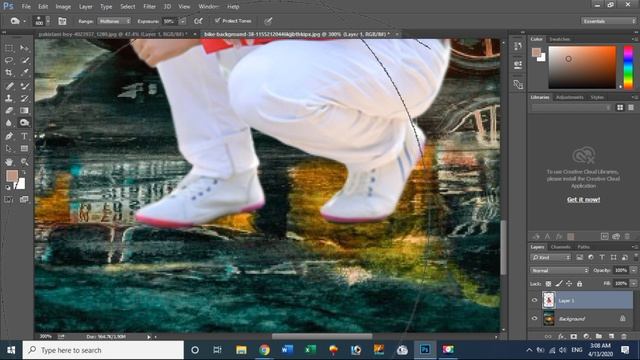The width and height of the screenshot is (640, 360).
Task: Hide Layer 1 using its eye icon
Action: 534,300
